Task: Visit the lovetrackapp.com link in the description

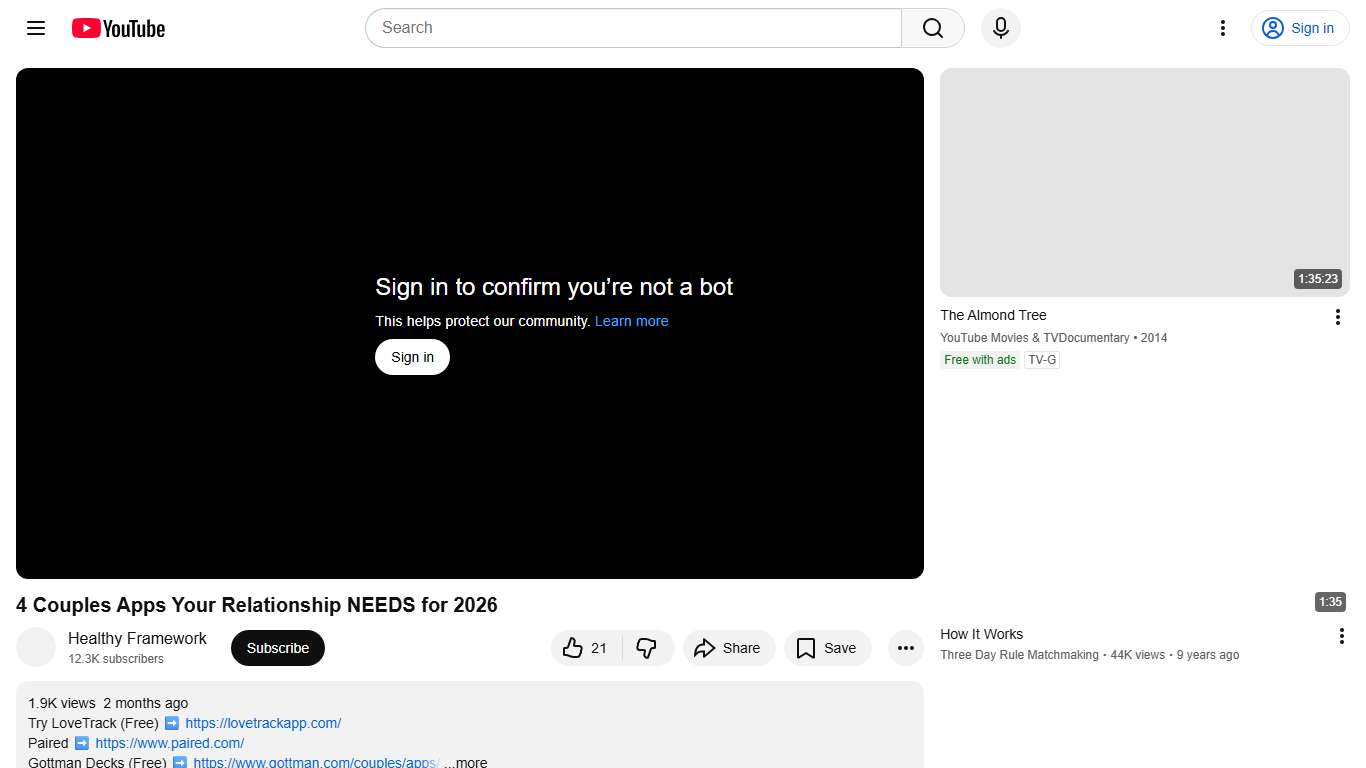Action: point(262,723)
